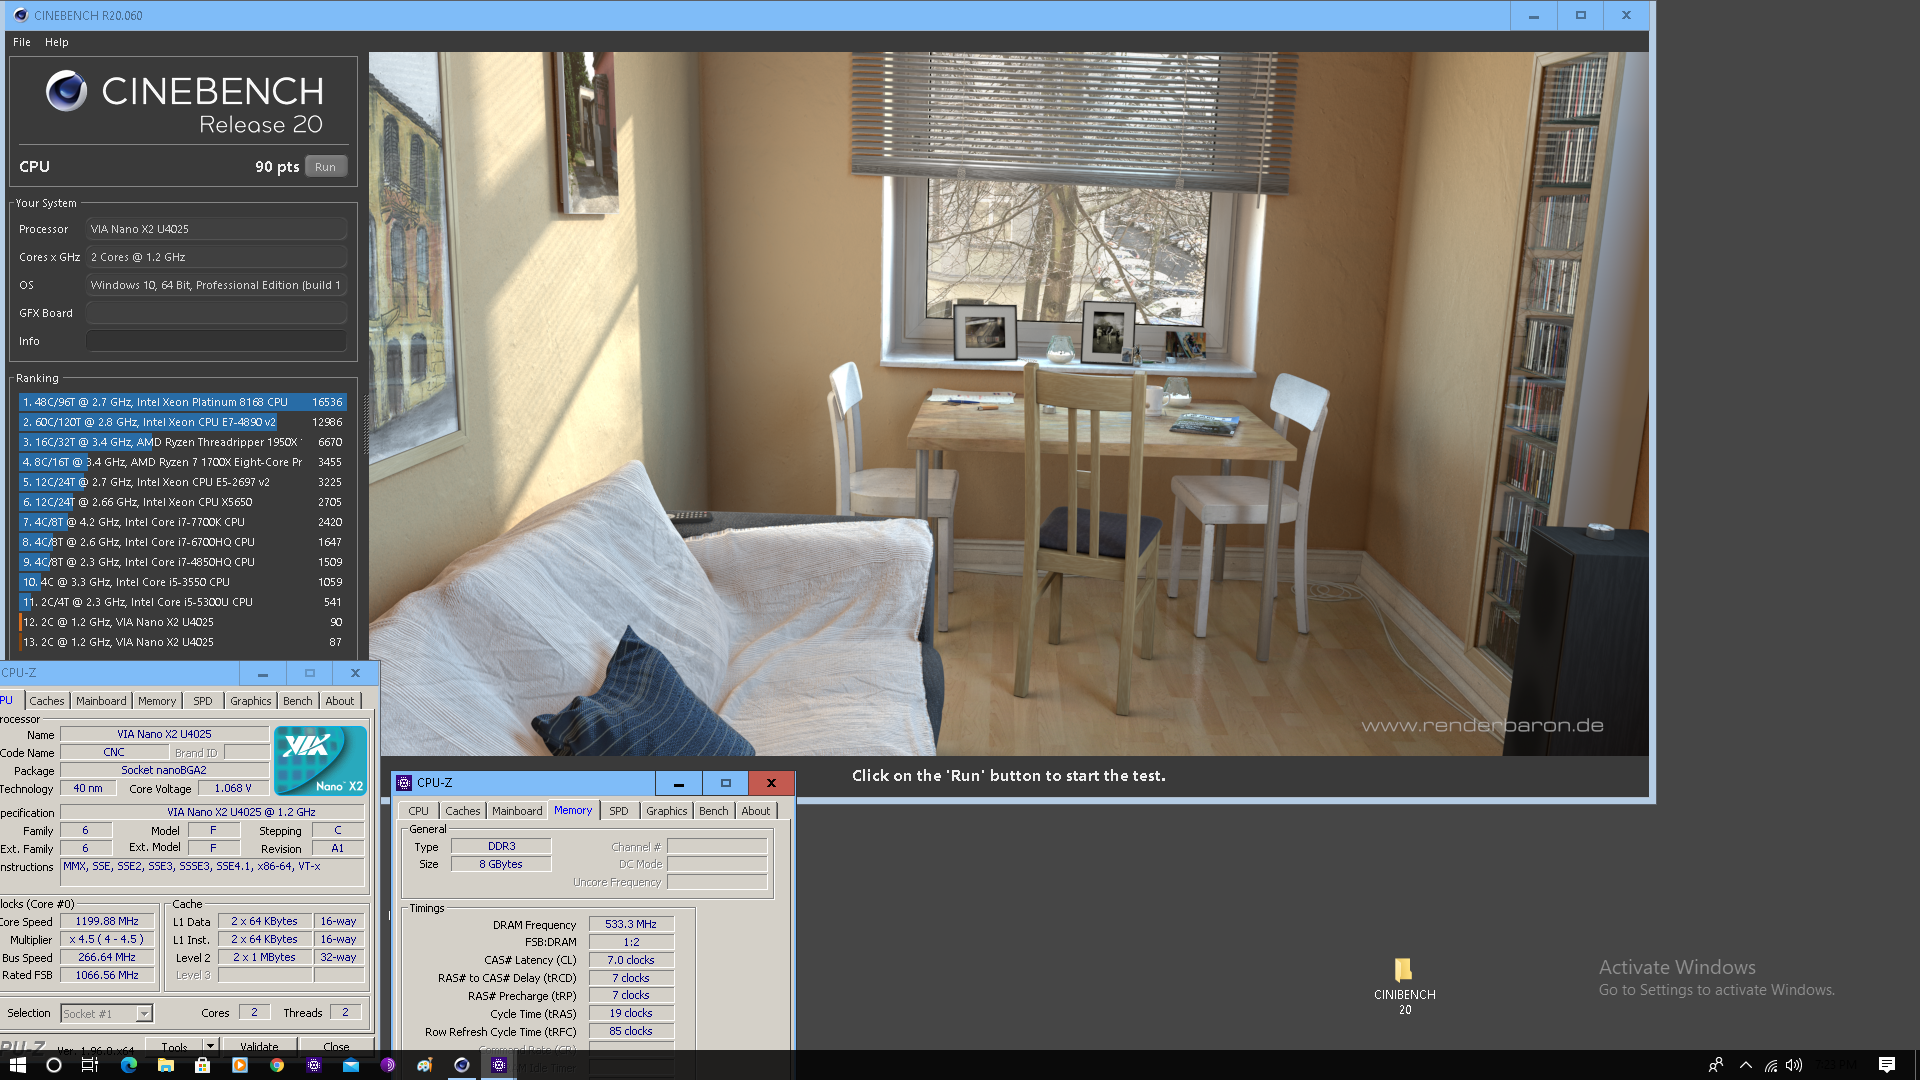Image resolution: width=1920 pixels, height=1080 pixels.
Task: Open Cortana search circle on taskbar
Action: 54,1065
